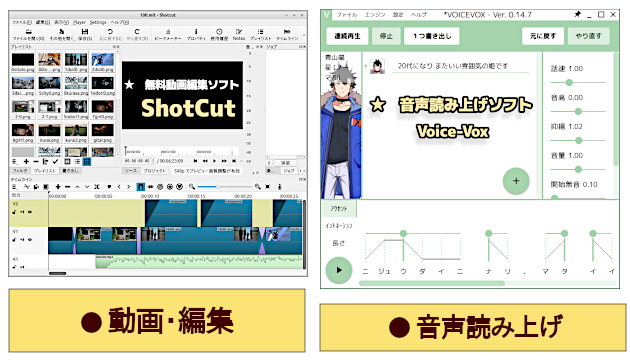
Task: Open the playlist hamburger menu dropdown
Action: (x=15, y=162)
